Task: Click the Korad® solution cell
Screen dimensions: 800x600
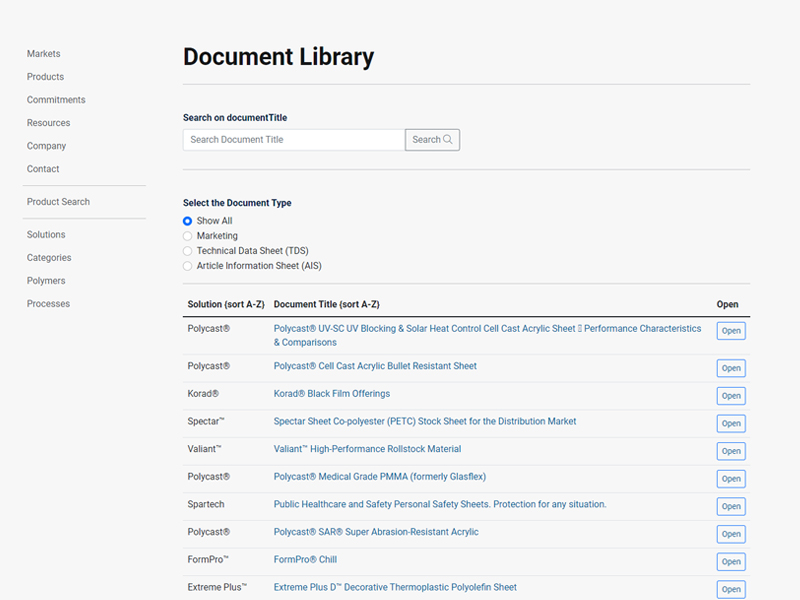Action: (203, 393)
